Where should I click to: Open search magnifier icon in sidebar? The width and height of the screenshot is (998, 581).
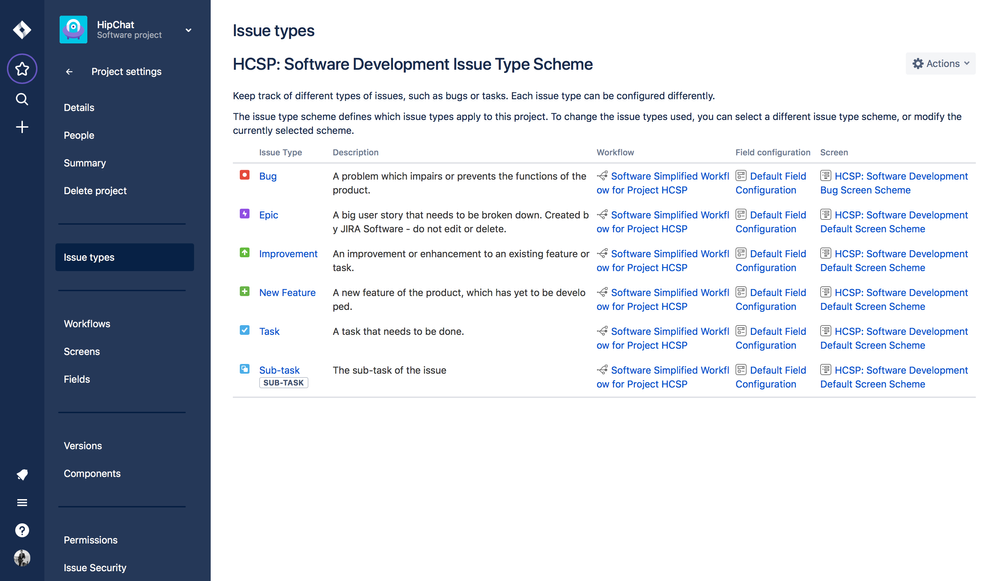tap(22, 99)
